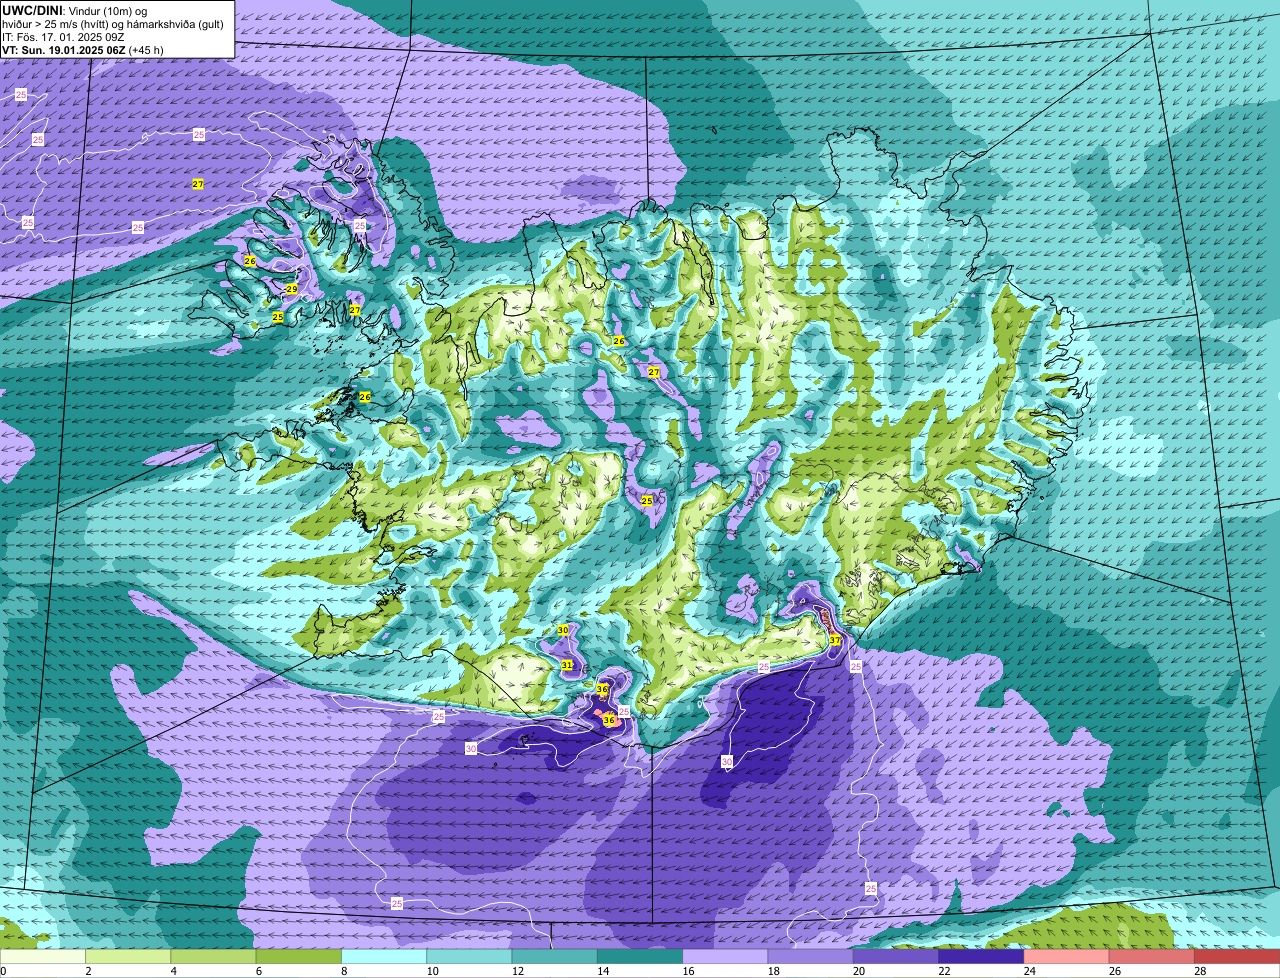Click the light pink 24–26 m/s legend swatch
The height and width of the screenshot is (978, 1280).
point(1067,956)
